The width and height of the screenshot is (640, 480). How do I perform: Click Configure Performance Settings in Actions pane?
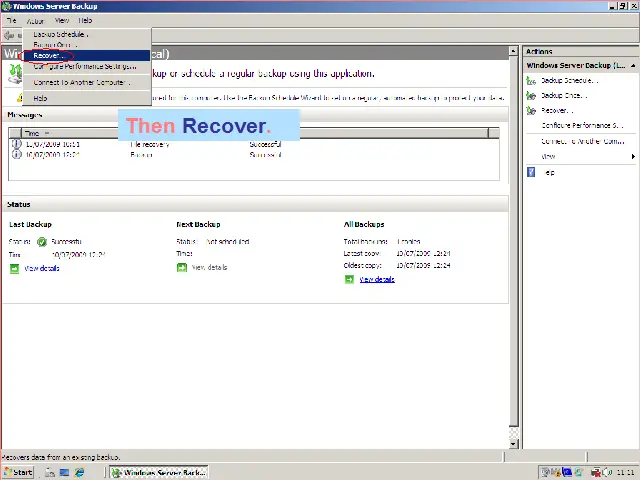(x=582, y=125)
